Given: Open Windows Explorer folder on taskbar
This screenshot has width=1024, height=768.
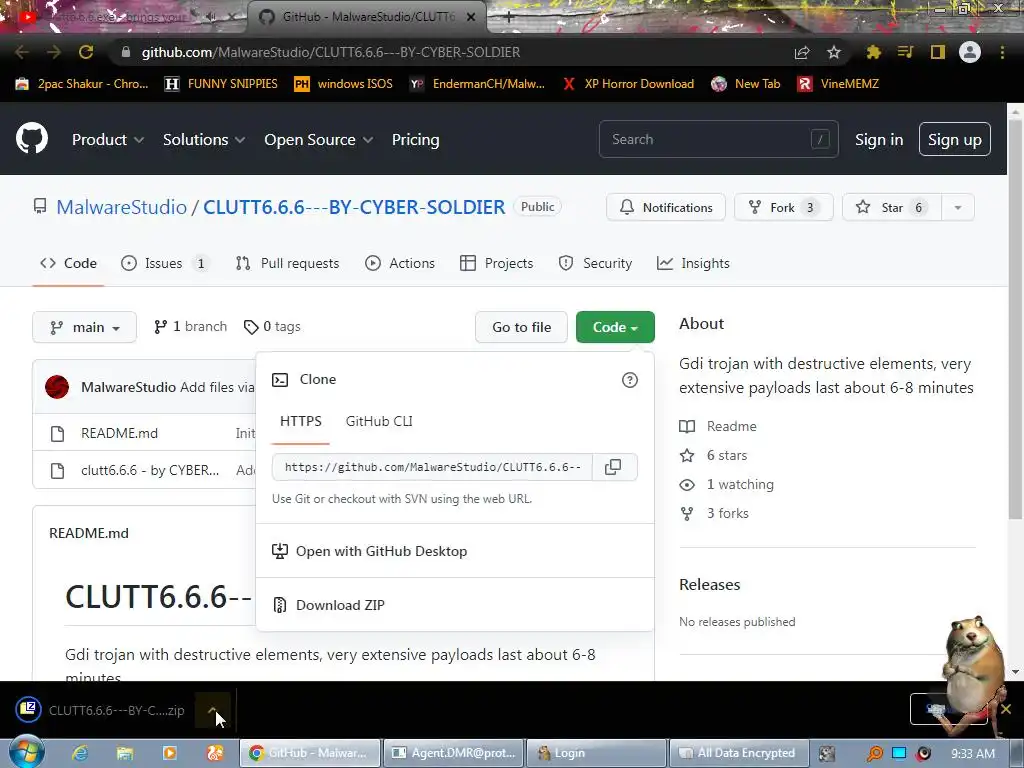Looking at the screenshot, I should coord(125,753).
